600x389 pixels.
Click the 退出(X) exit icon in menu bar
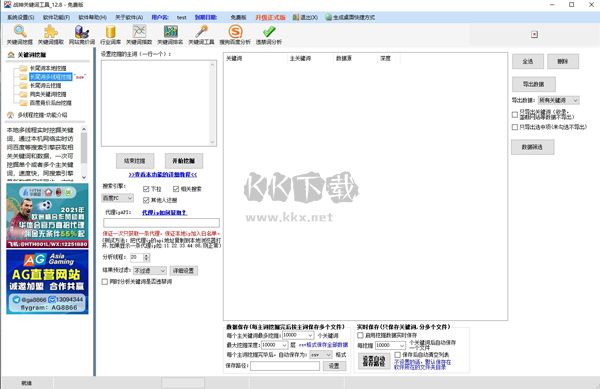tap(296, 17)
